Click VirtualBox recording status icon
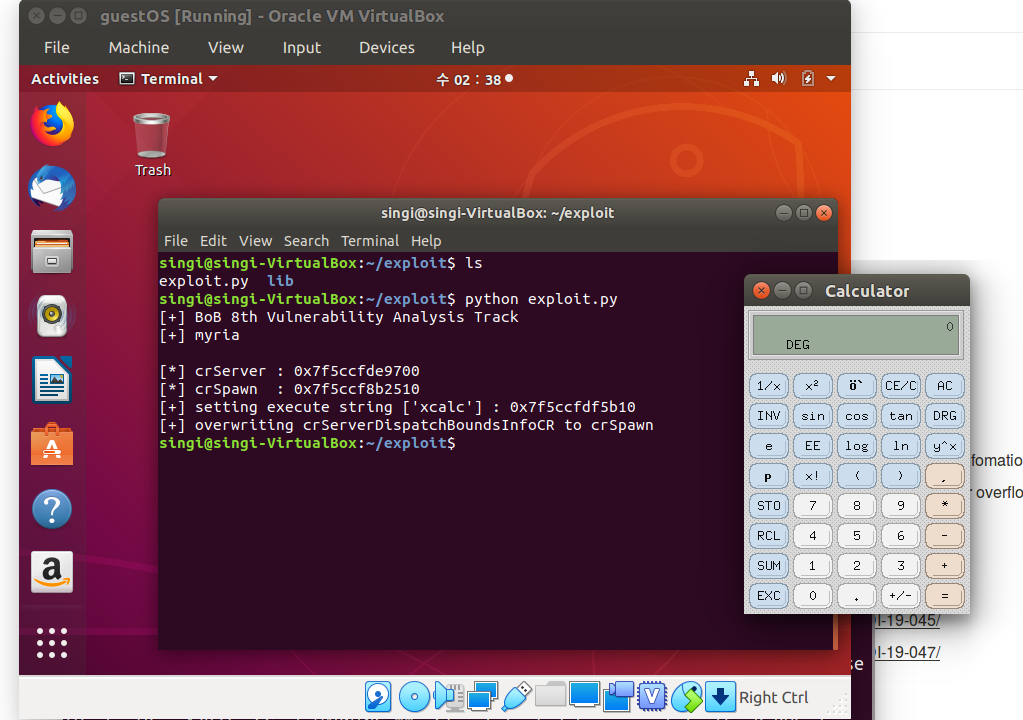Image resolution: width=1023 pixels, height=720 pixels. tap(618, 696)
